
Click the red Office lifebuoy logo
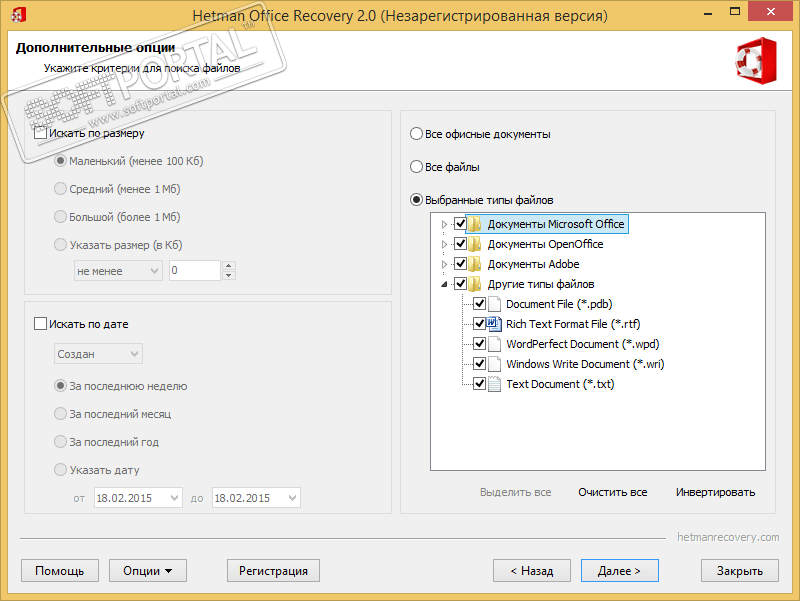pos(757,61)
